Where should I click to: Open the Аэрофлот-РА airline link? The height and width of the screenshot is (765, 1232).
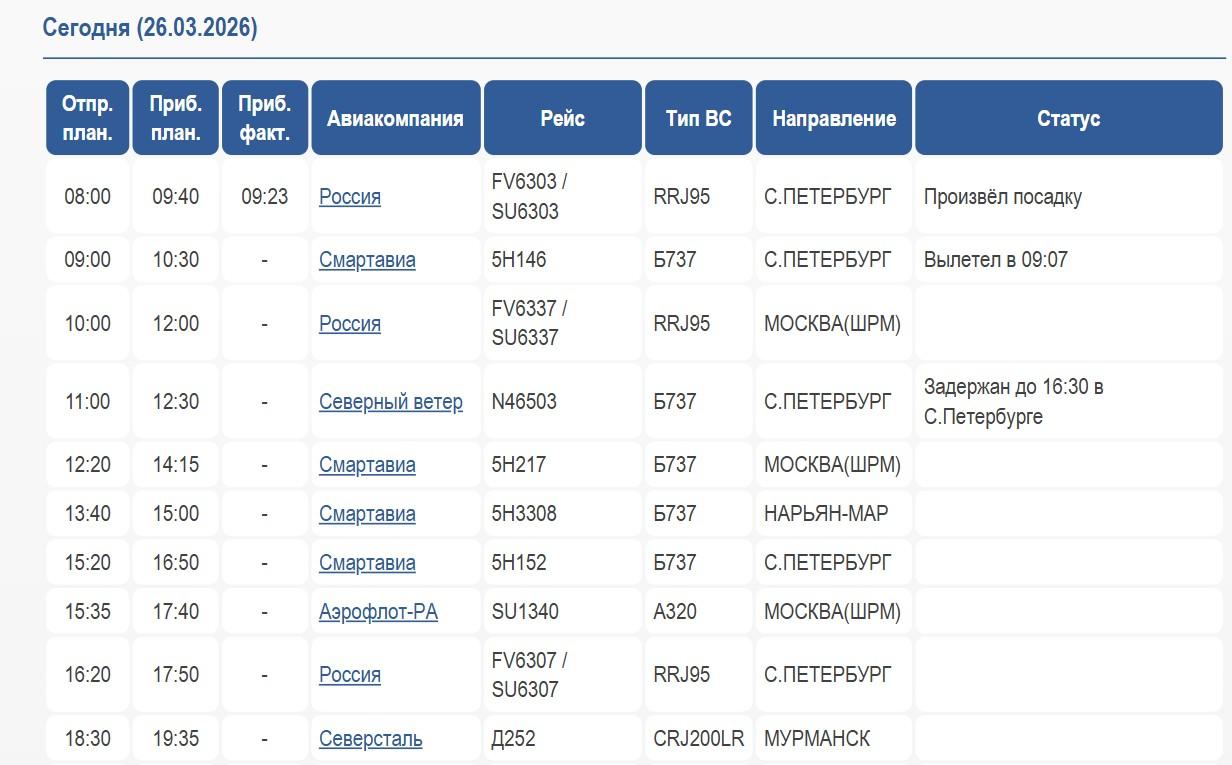(x=378, y=612)
